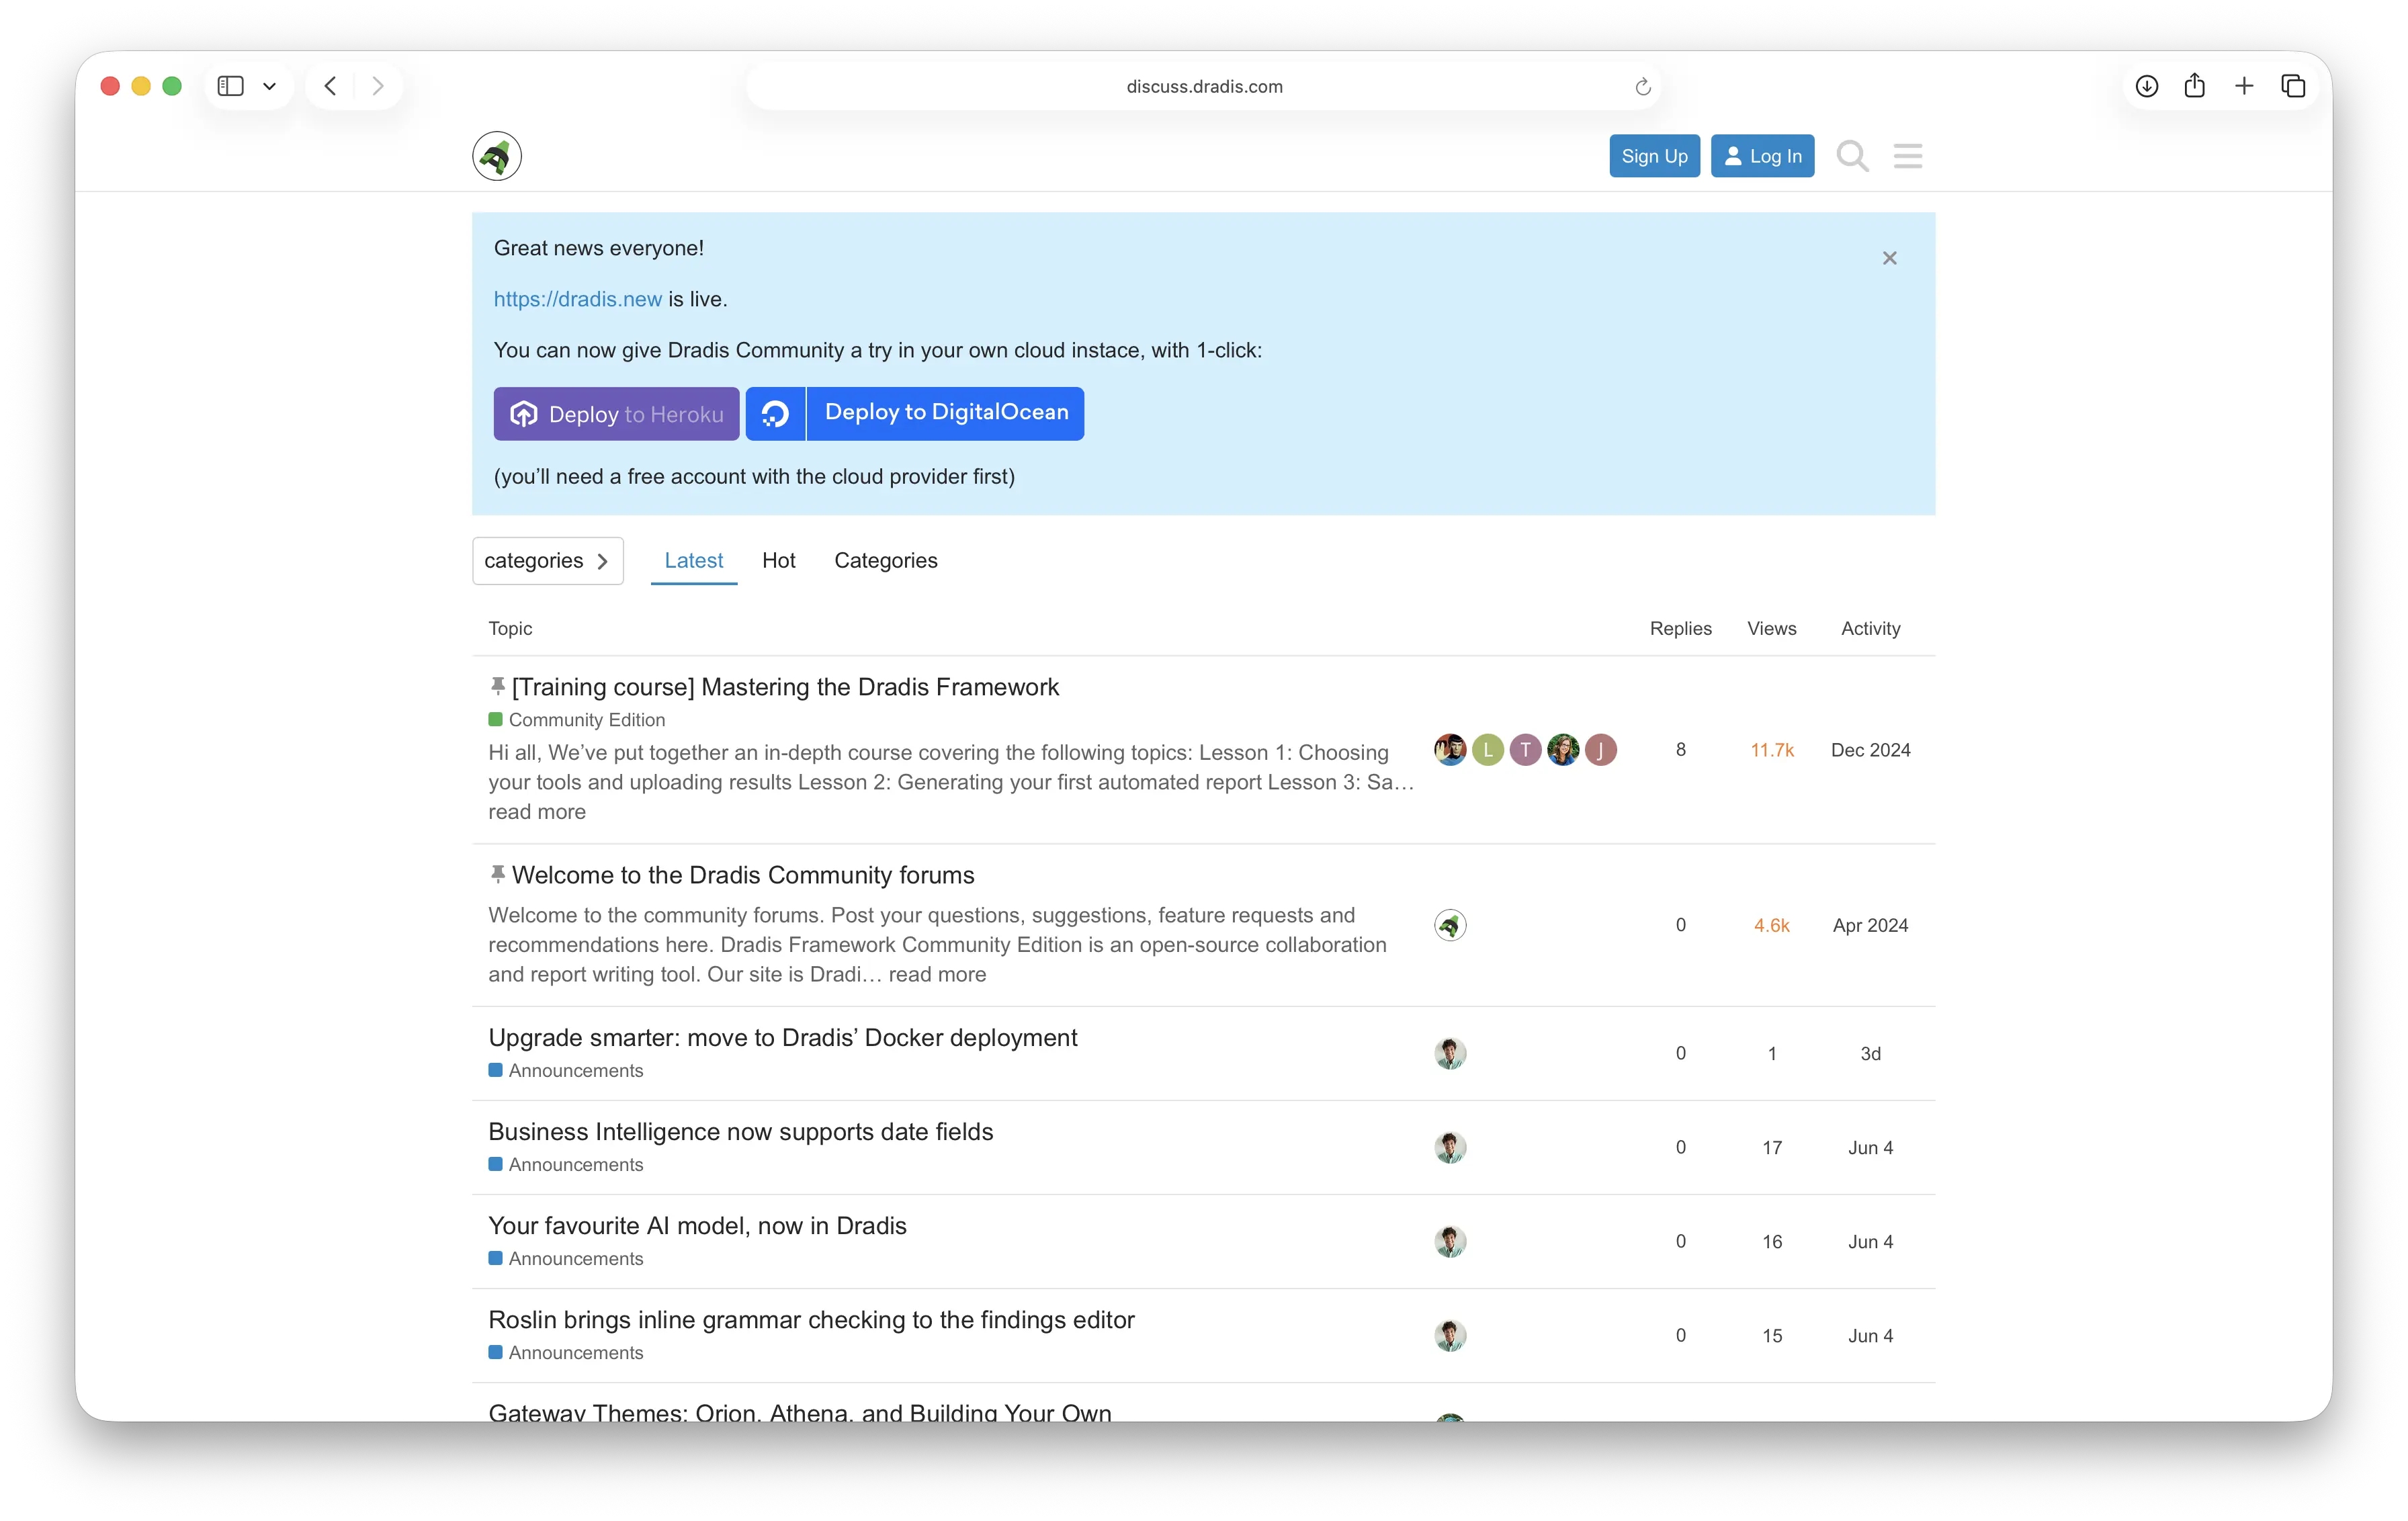Click Apr 2024 activity date of Welcome topic

pyautogui.click(x=1870, y=926)
